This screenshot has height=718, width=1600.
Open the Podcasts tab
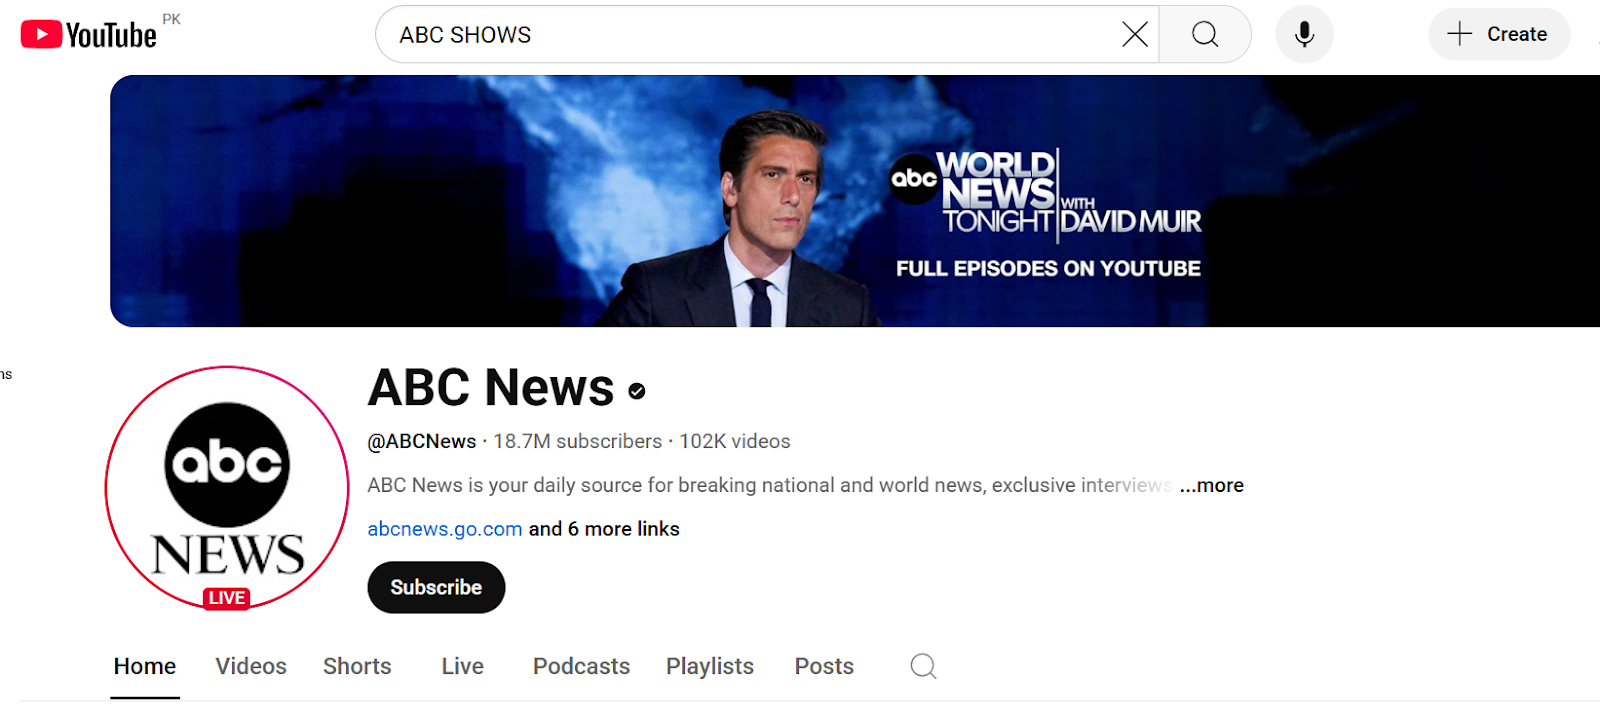581,666
